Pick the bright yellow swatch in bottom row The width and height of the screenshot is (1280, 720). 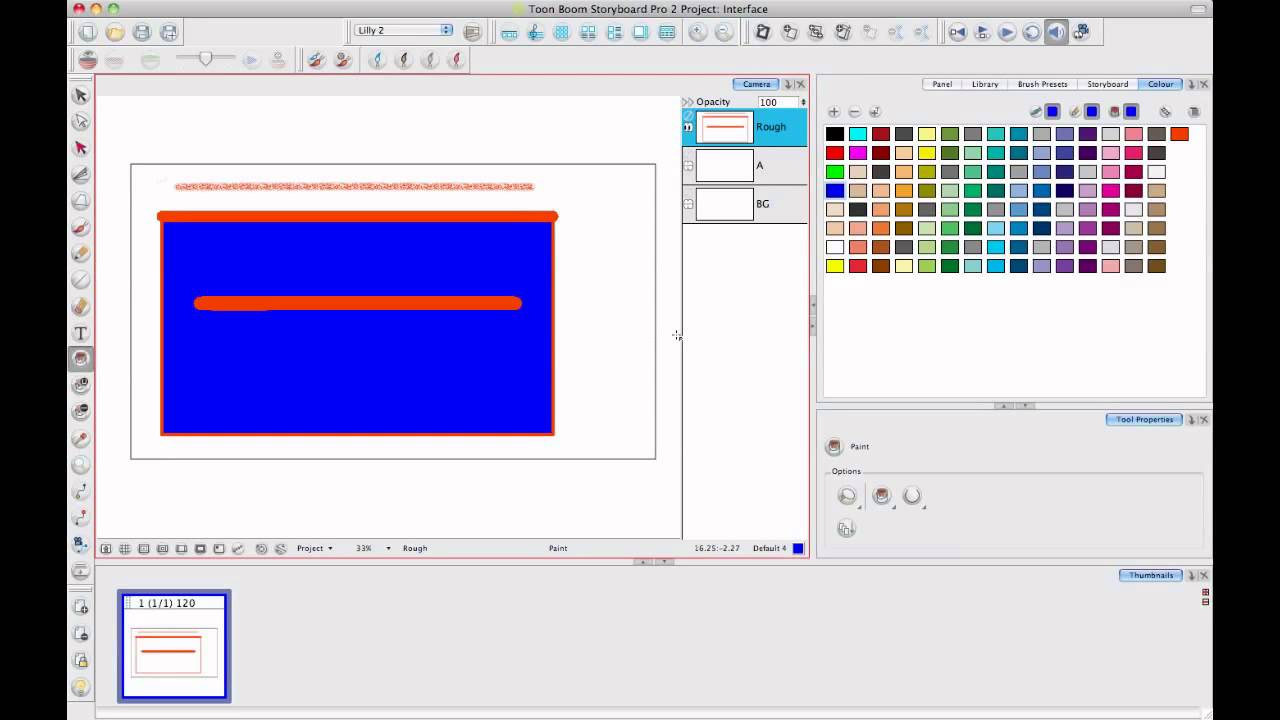coord(834,266)
